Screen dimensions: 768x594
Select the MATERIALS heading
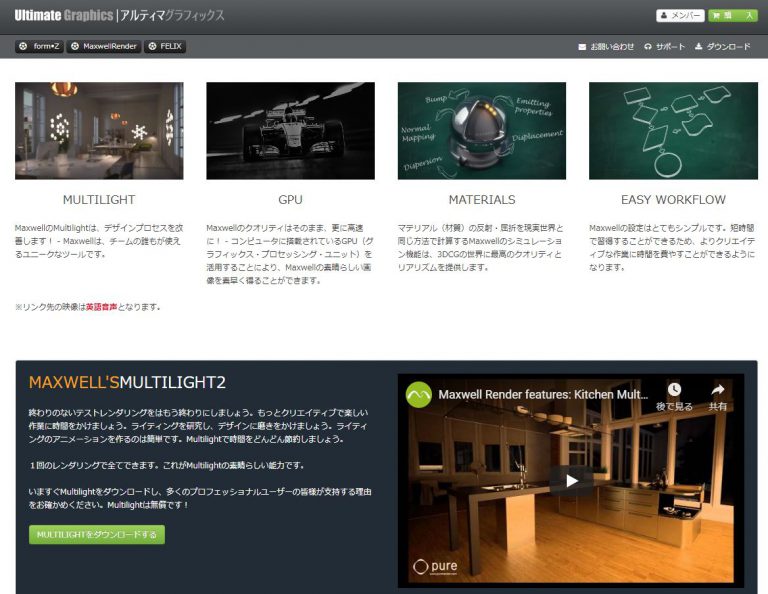[x=482, y=200]
